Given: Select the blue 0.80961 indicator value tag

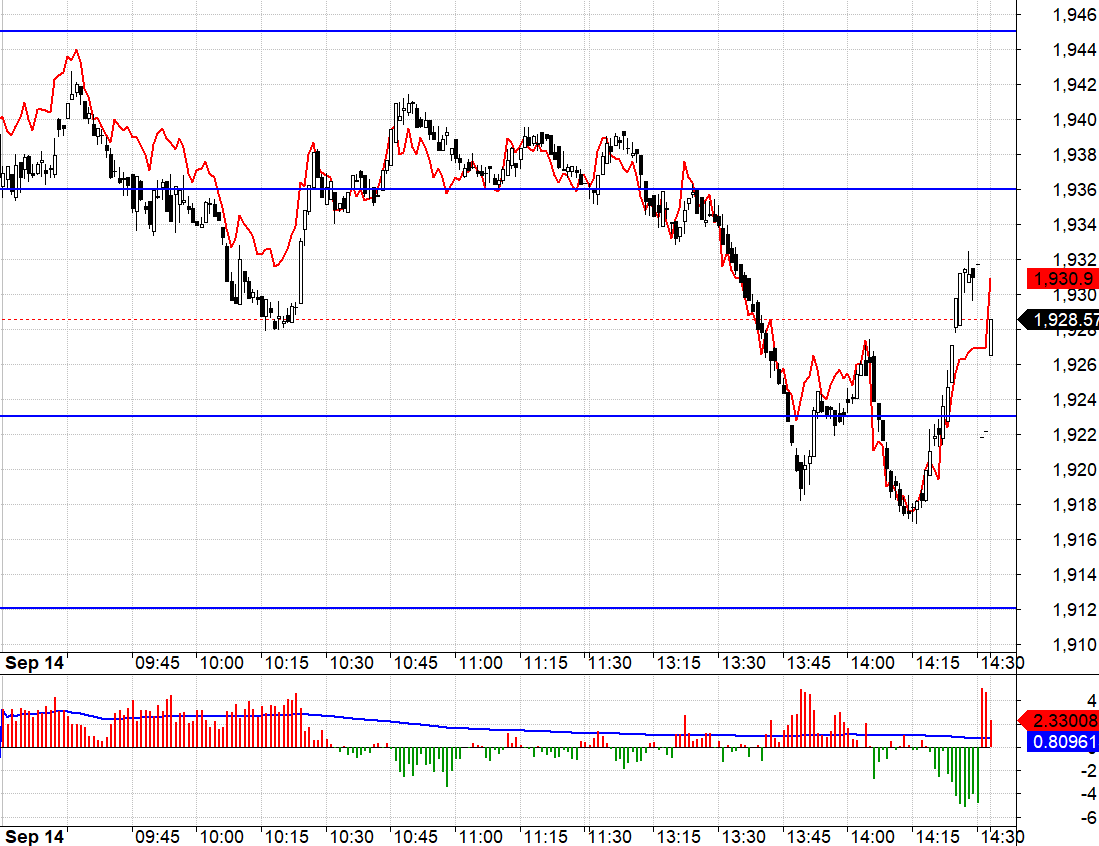Looking at the screenshot, I should pos(1063,742).
